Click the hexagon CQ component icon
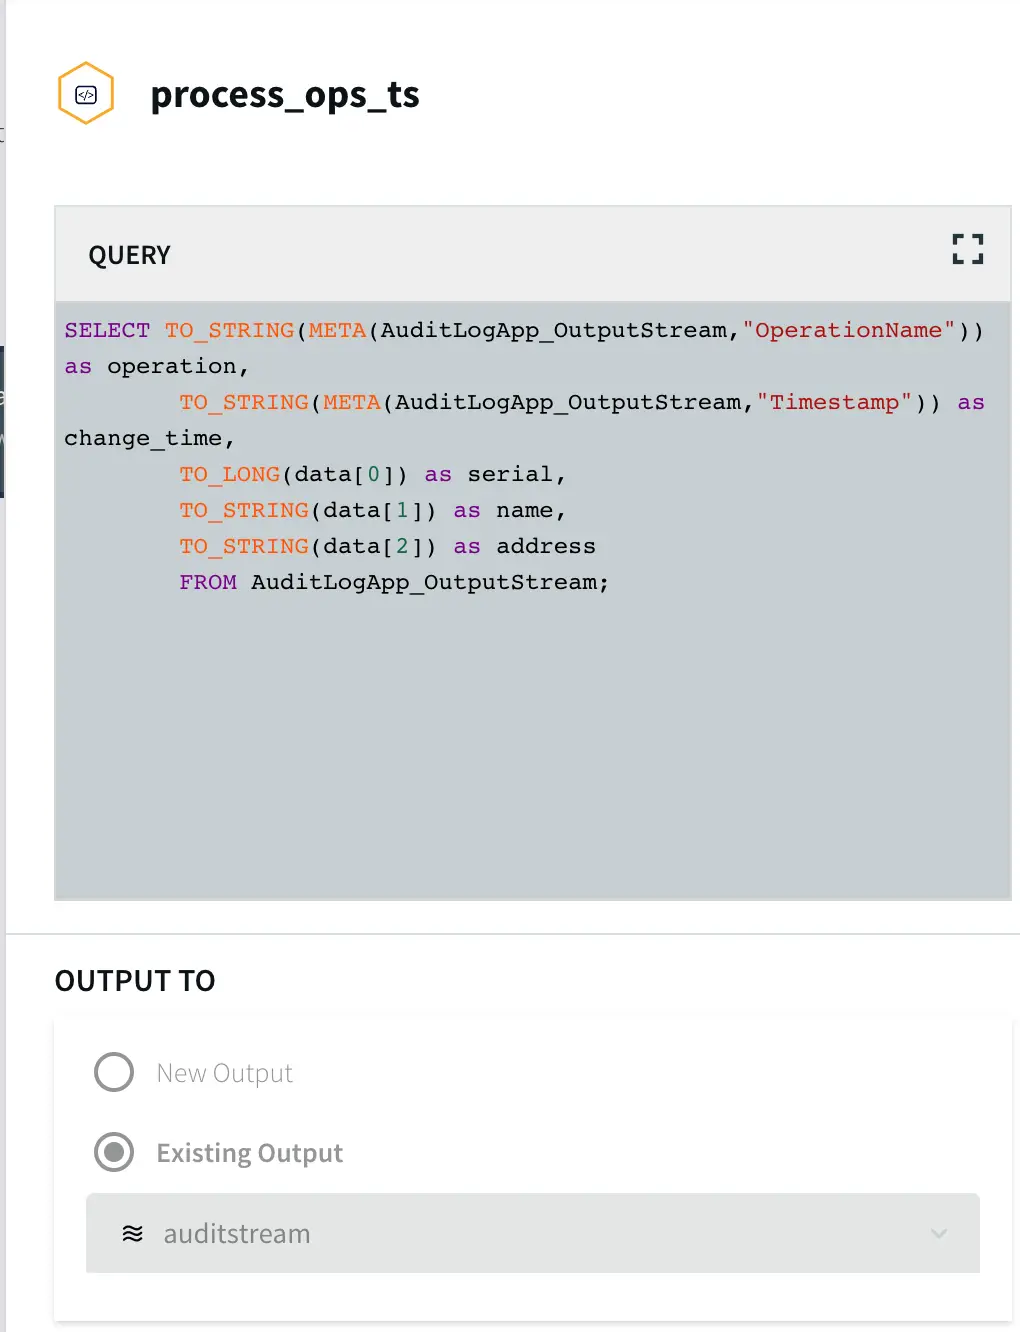This screenshot has height=1332, width=1020. click(x=86, y=94)
